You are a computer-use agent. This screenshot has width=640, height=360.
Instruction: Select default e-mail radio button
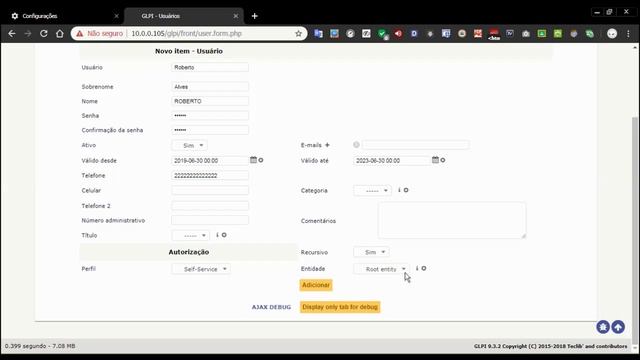[x=356, y=144]
